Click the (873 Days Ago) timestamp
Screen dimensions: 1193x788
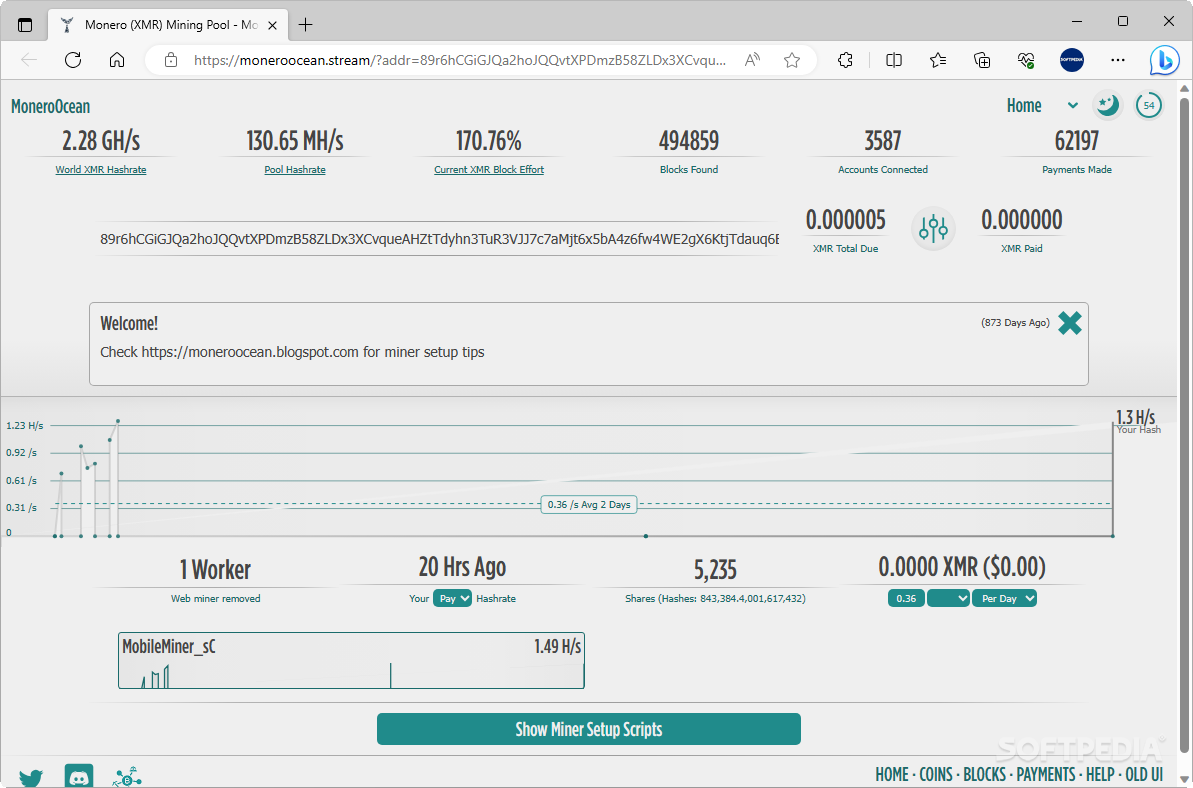(1015, 323)
